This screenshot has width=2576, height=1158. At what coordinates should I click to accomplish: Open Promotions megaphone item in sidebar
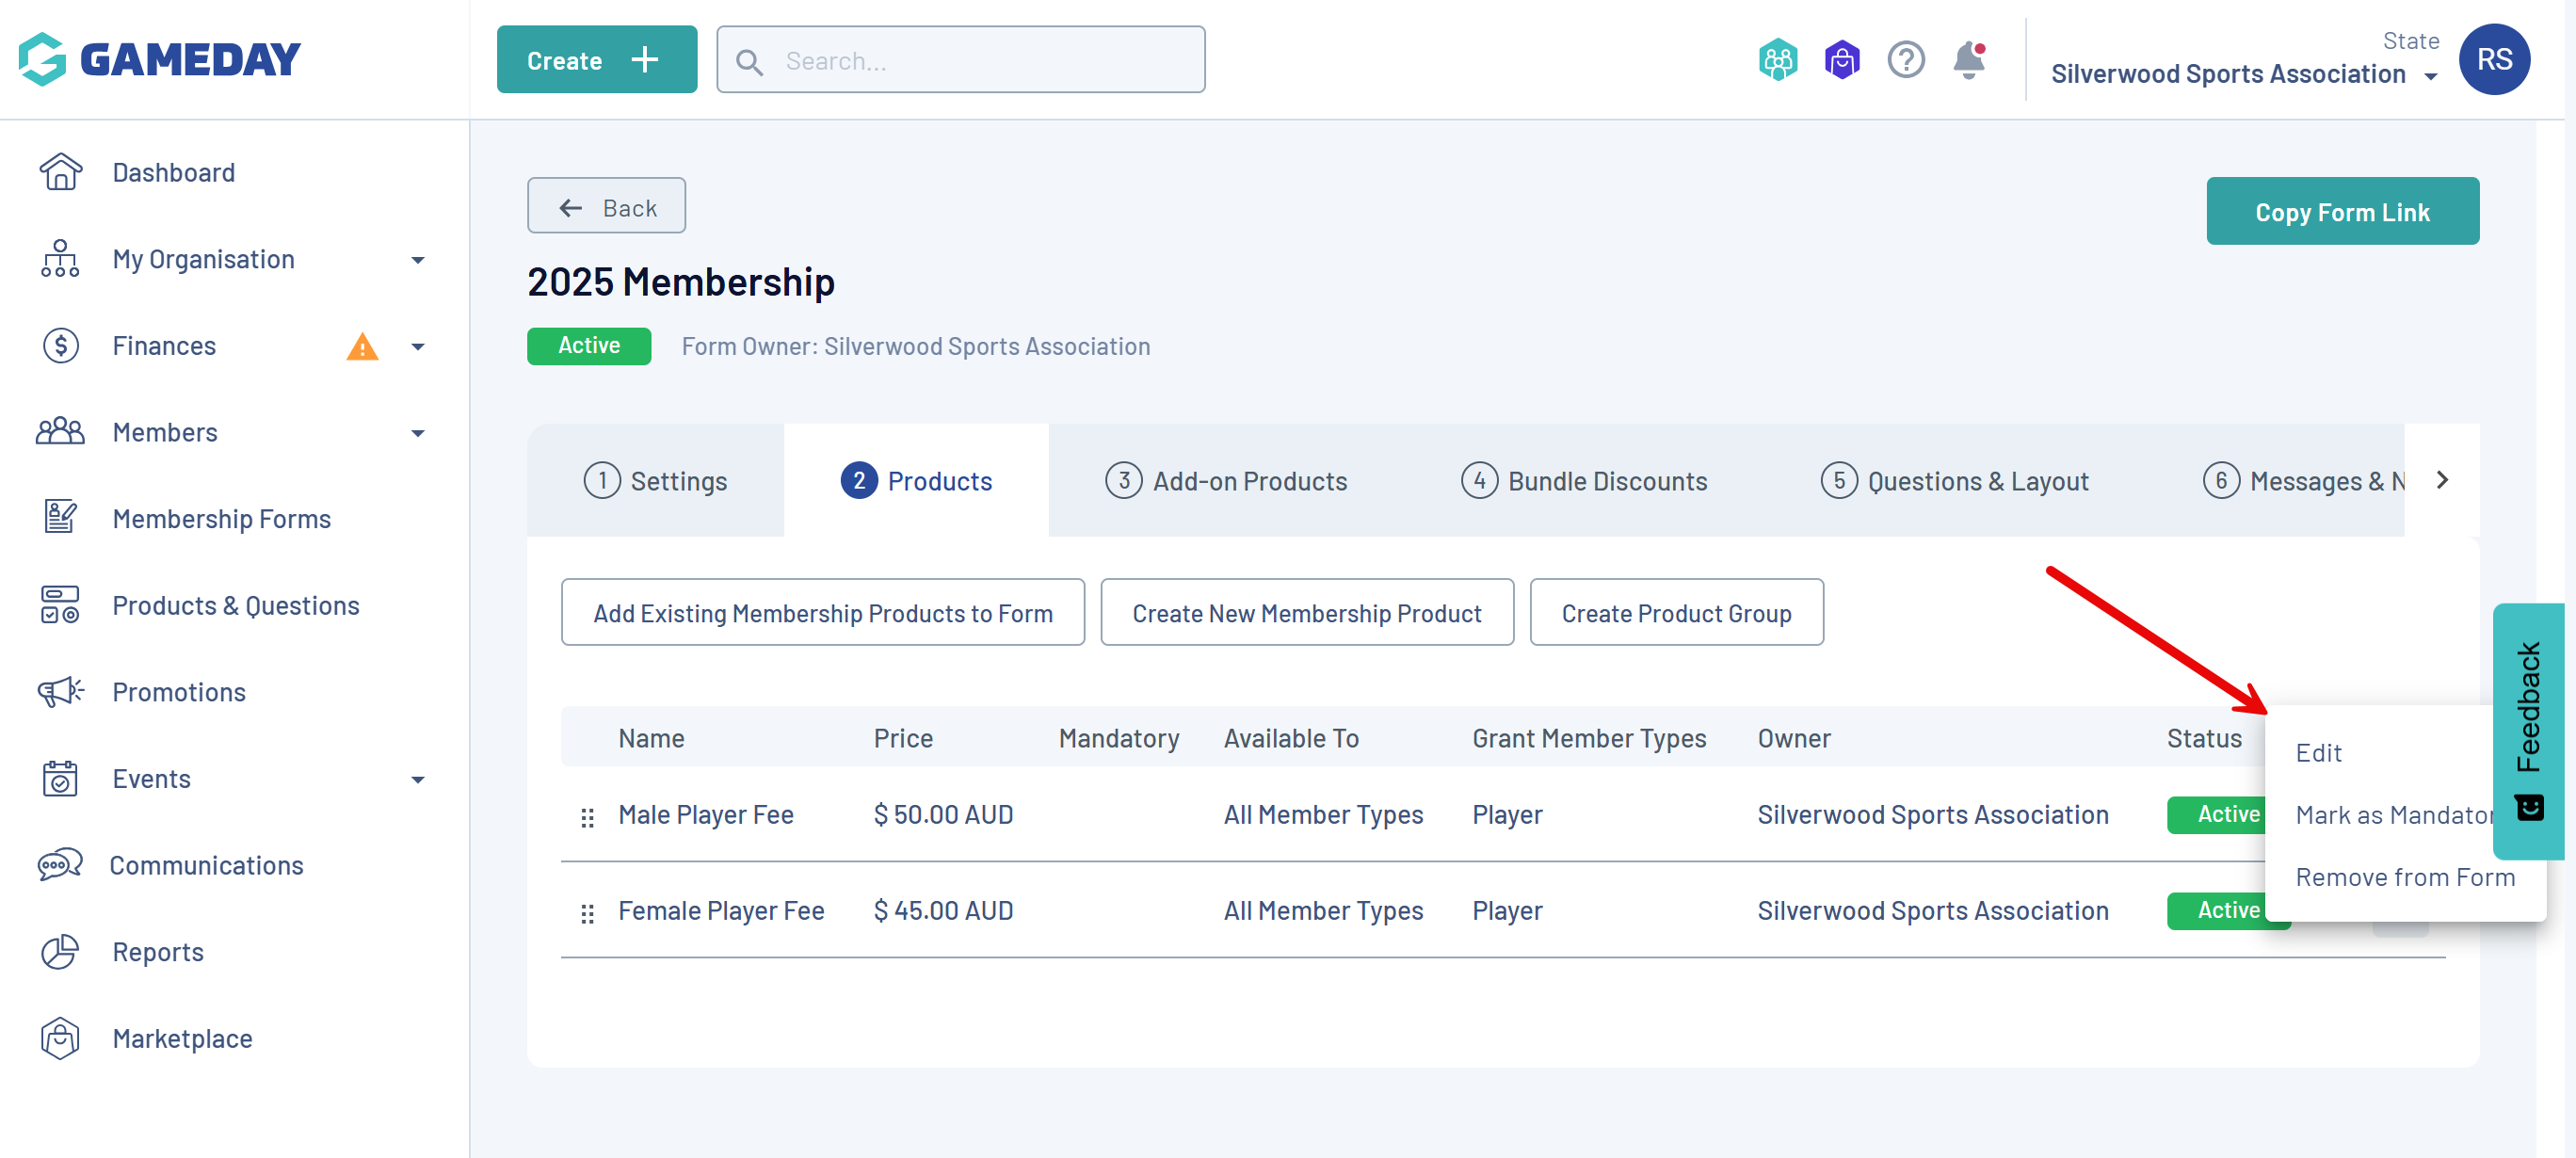click(178, 691)
